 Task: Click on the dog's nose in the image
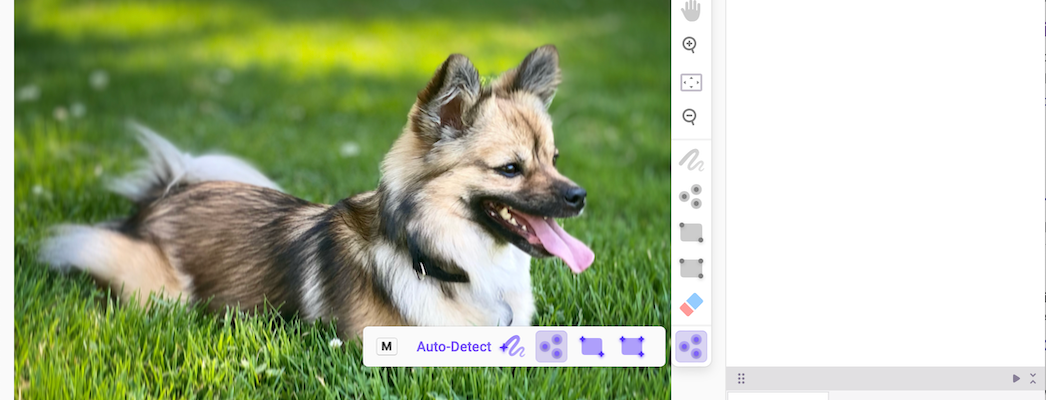(x=574, y=197)
